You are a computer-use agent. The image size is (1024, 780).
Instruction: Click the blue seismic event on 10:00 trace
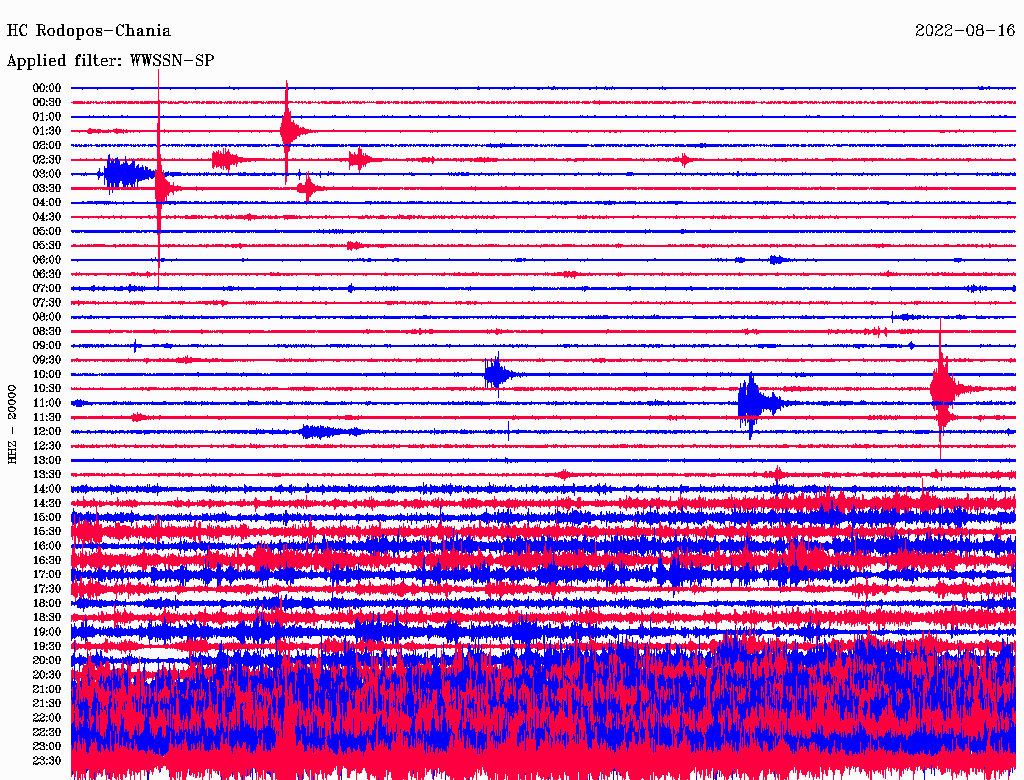pos(497,374)
